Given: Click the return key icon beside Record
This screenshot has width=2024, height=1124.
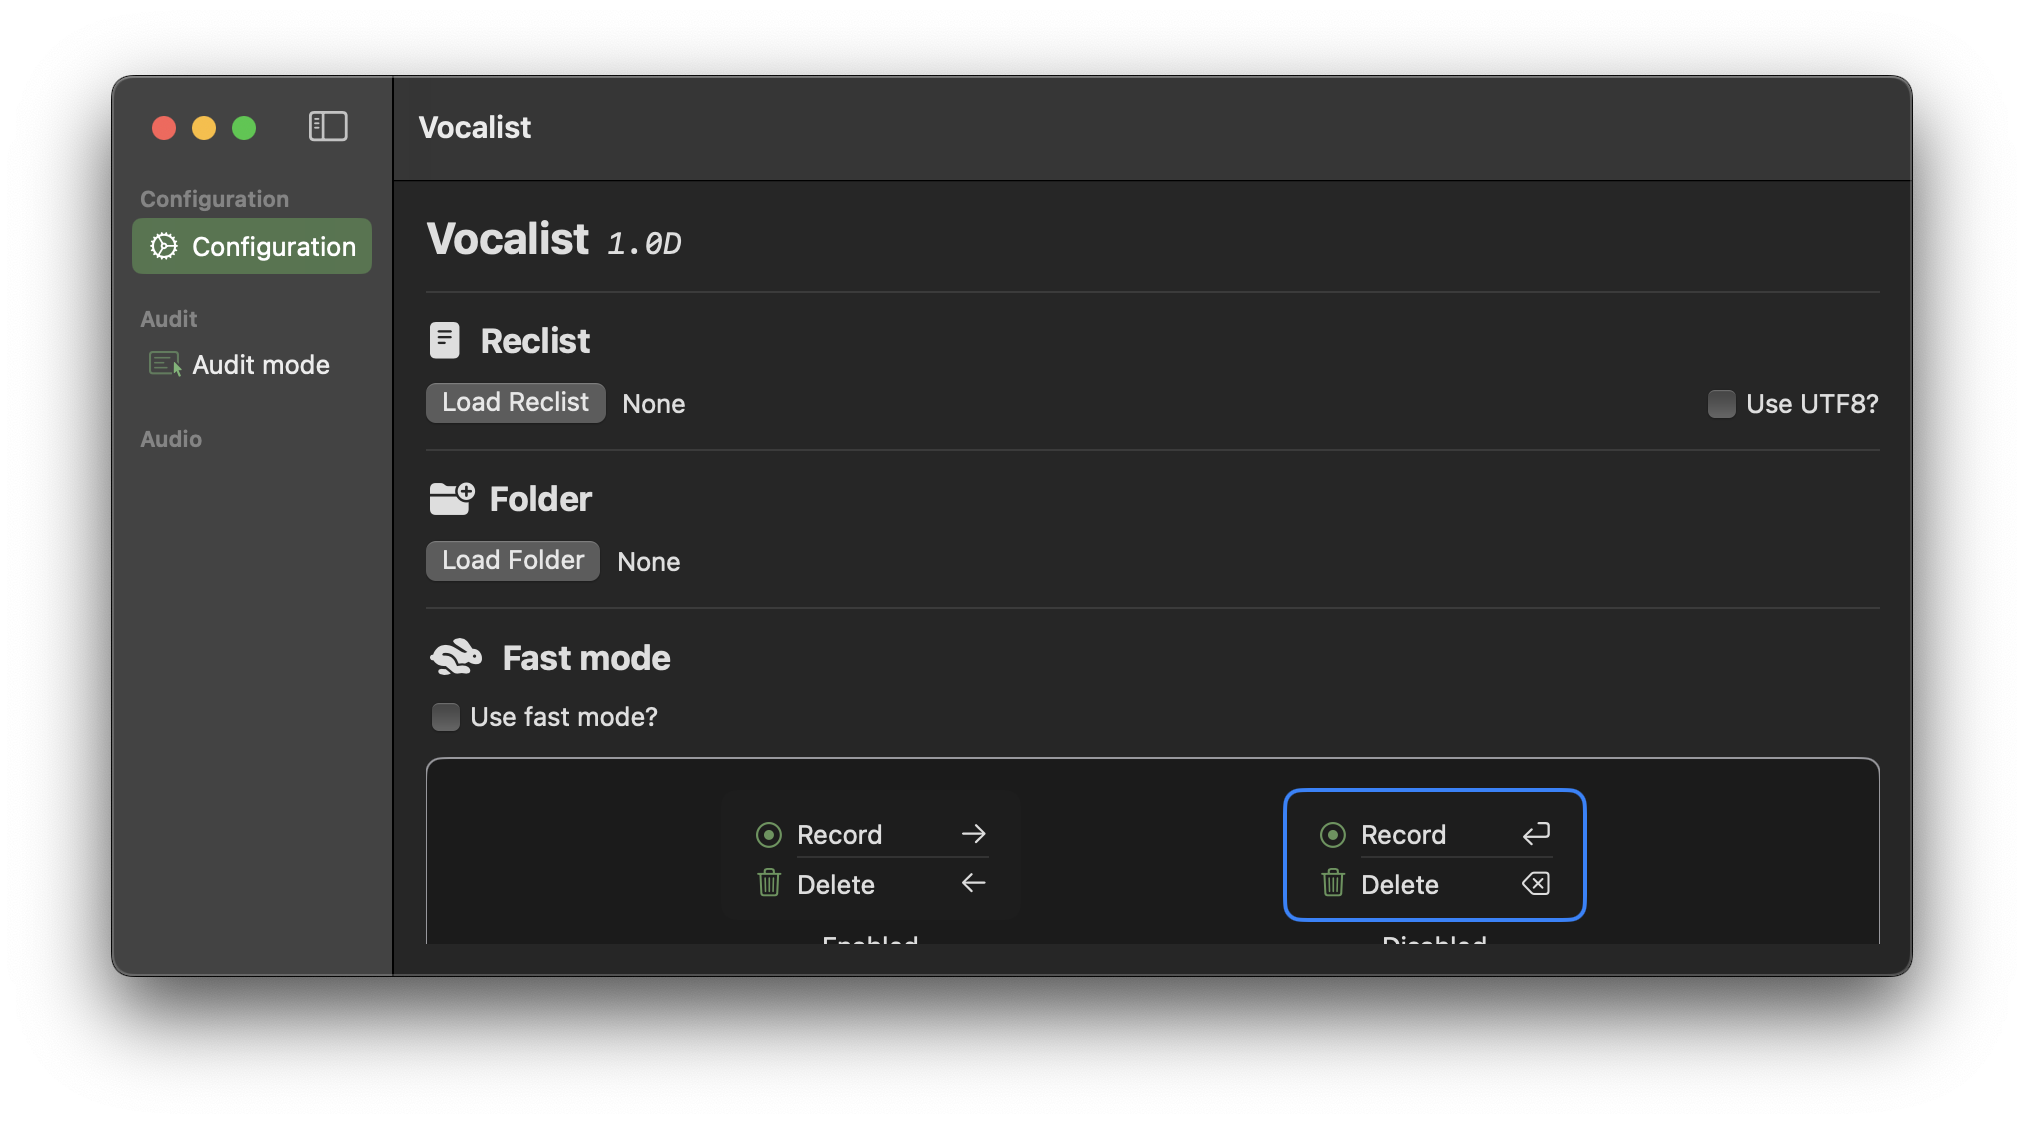Looking at the screenshot, I should coord(1536,834).
